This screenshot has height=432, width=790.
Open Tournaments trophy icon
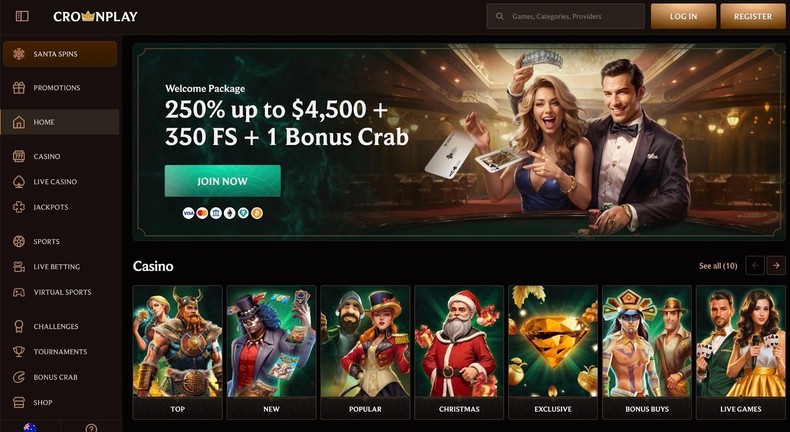coord(19,352)
